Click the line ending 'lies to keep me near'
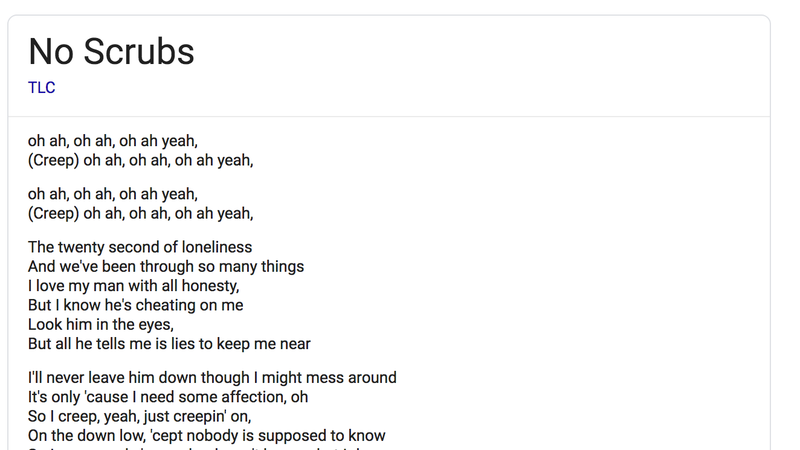 (x=169, y=344)
